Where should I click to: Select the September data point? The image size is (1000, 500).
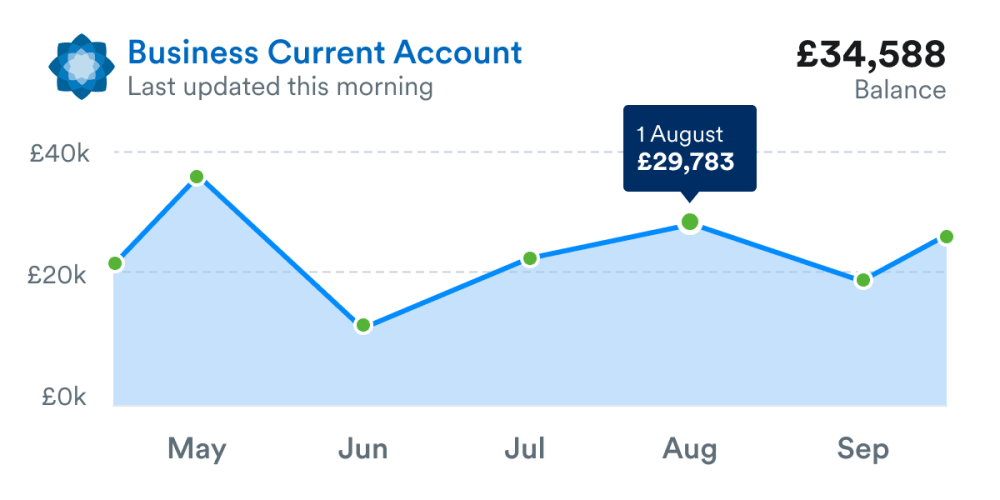863,280
